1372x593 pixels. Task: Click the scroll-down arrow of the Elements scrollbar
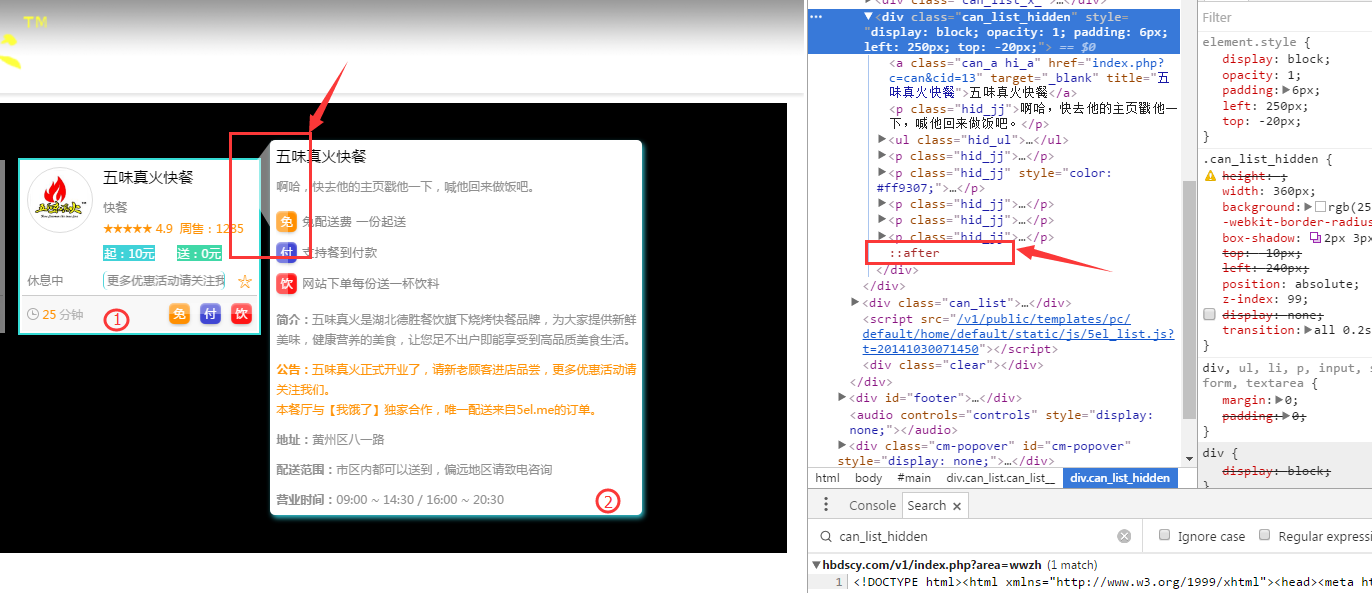[1189, 459]
